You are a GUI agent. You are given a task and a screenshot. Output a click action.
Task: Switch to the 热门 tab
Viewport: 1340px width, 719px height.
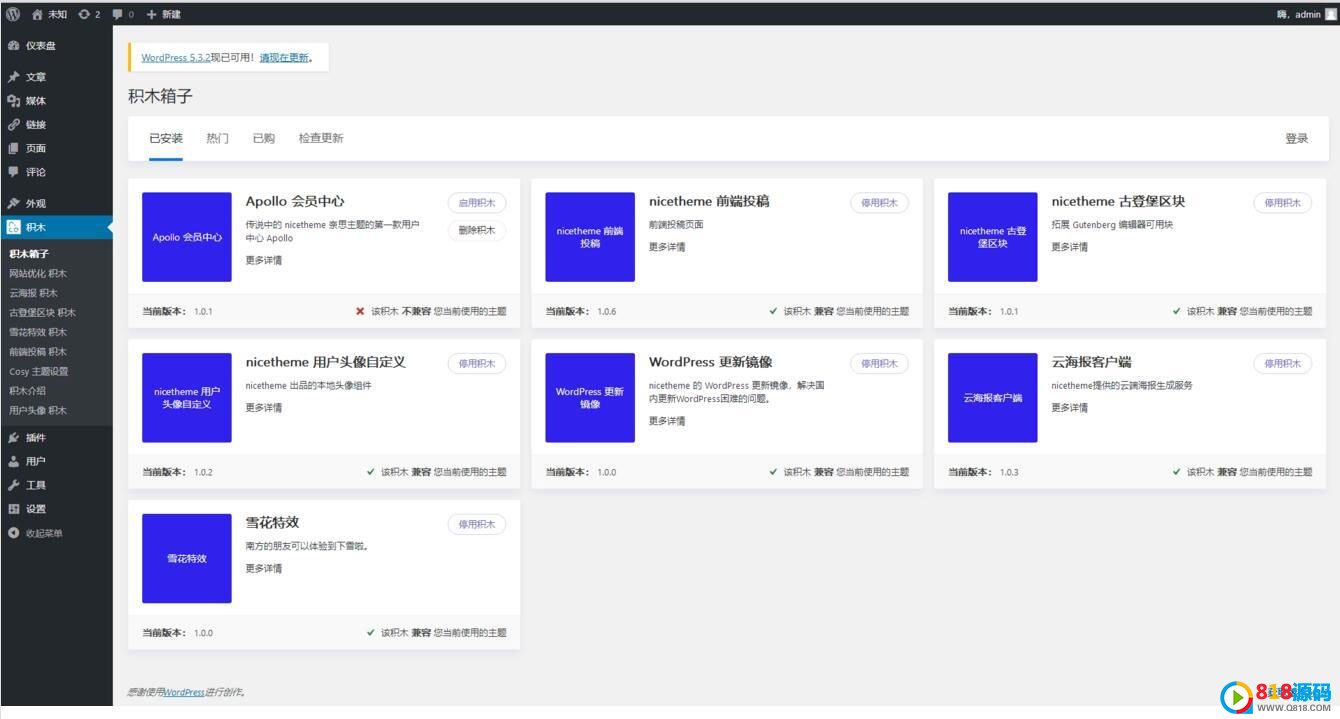click(217, 138)
